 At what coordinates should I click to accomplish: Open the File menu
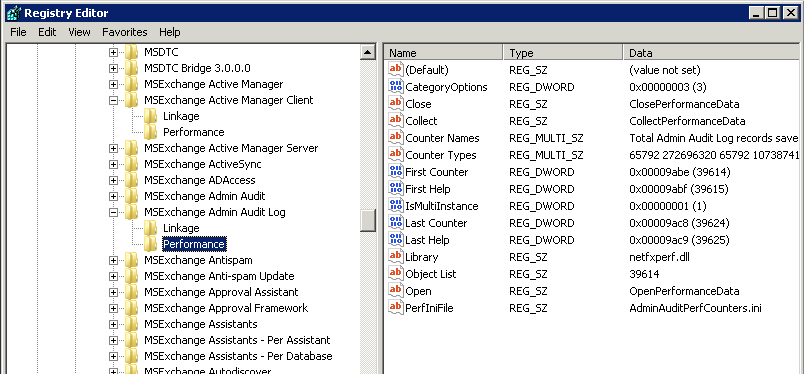(18, 32)
